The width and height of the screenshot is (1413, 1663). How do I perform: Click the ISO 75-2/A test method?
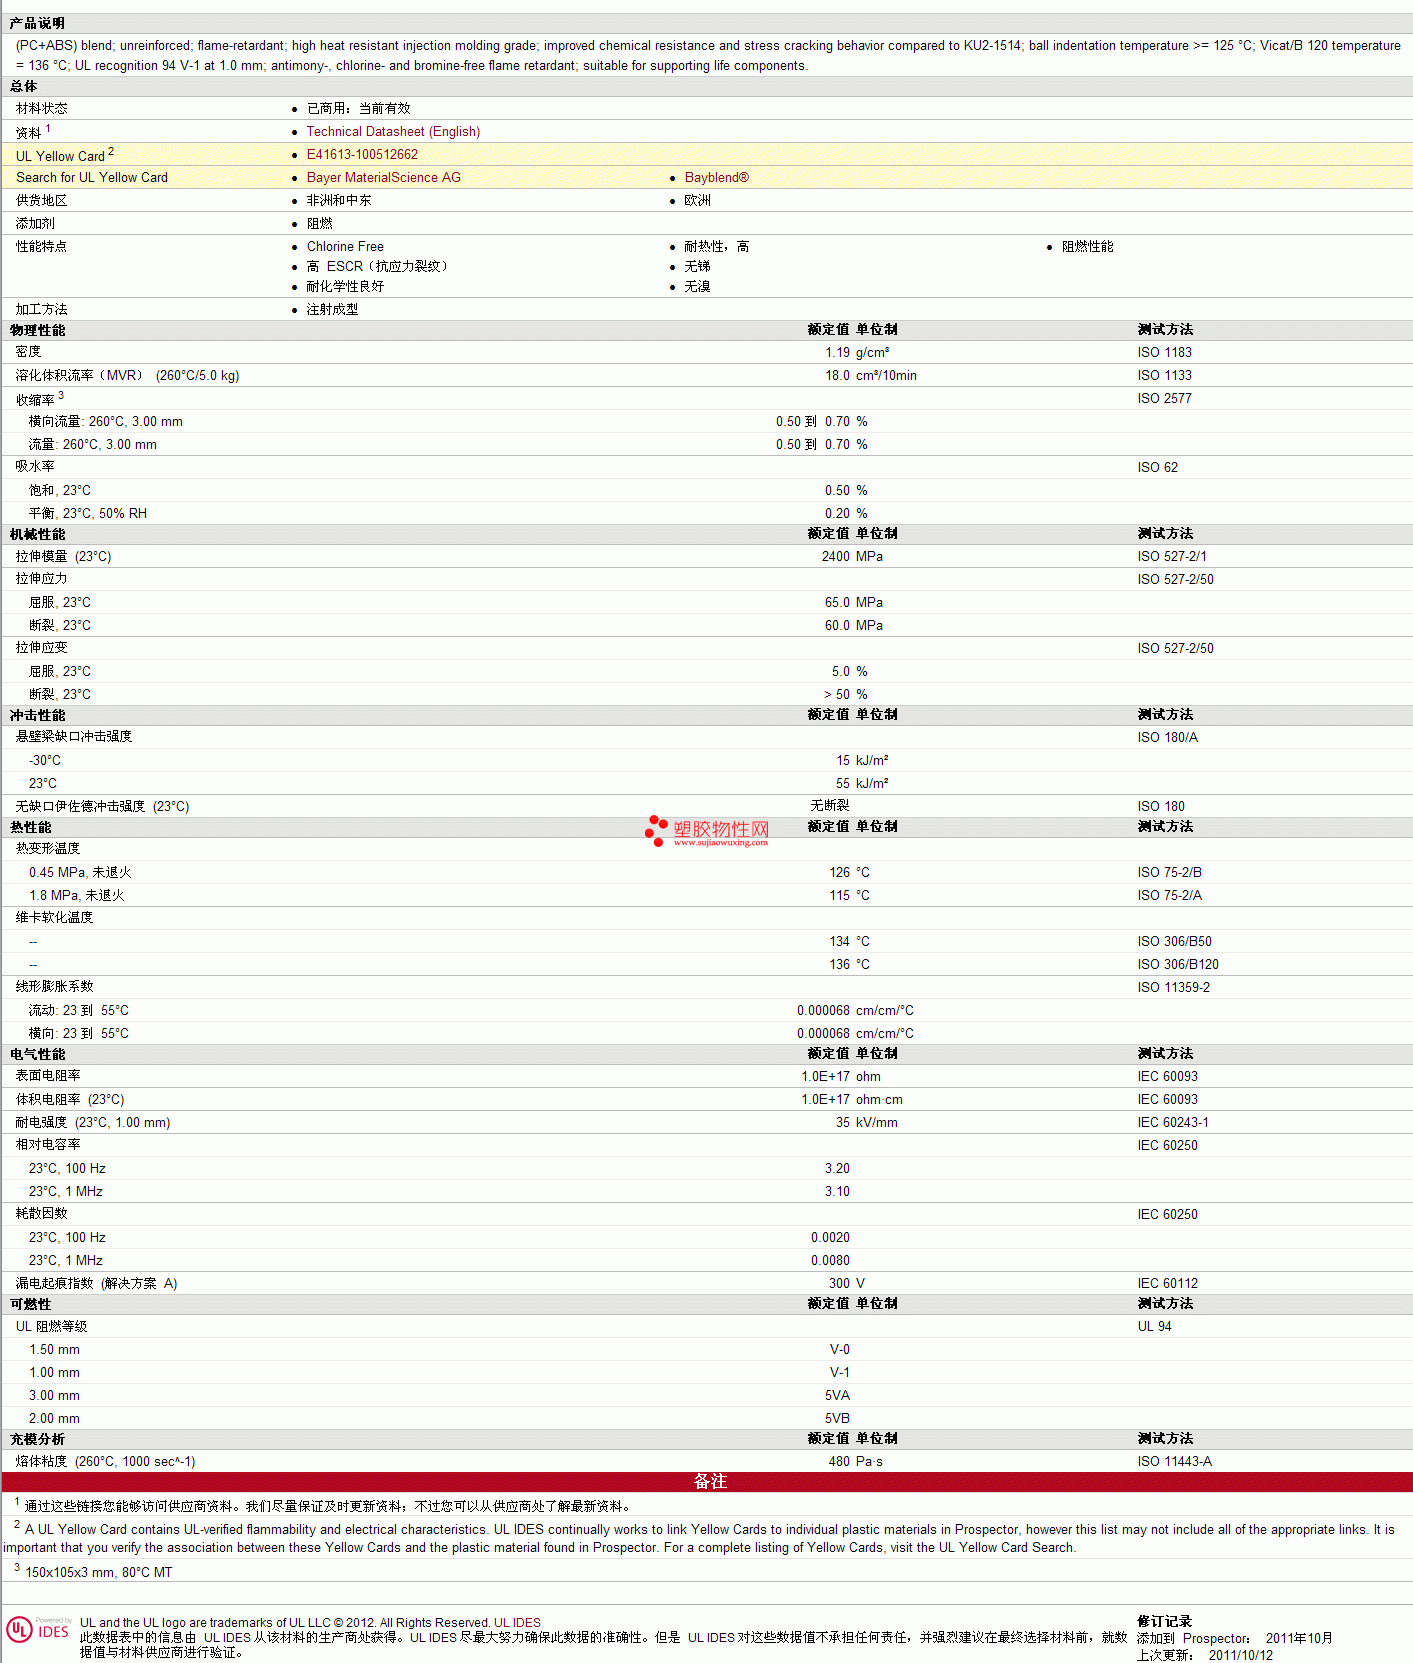[x=1169, y=895]
